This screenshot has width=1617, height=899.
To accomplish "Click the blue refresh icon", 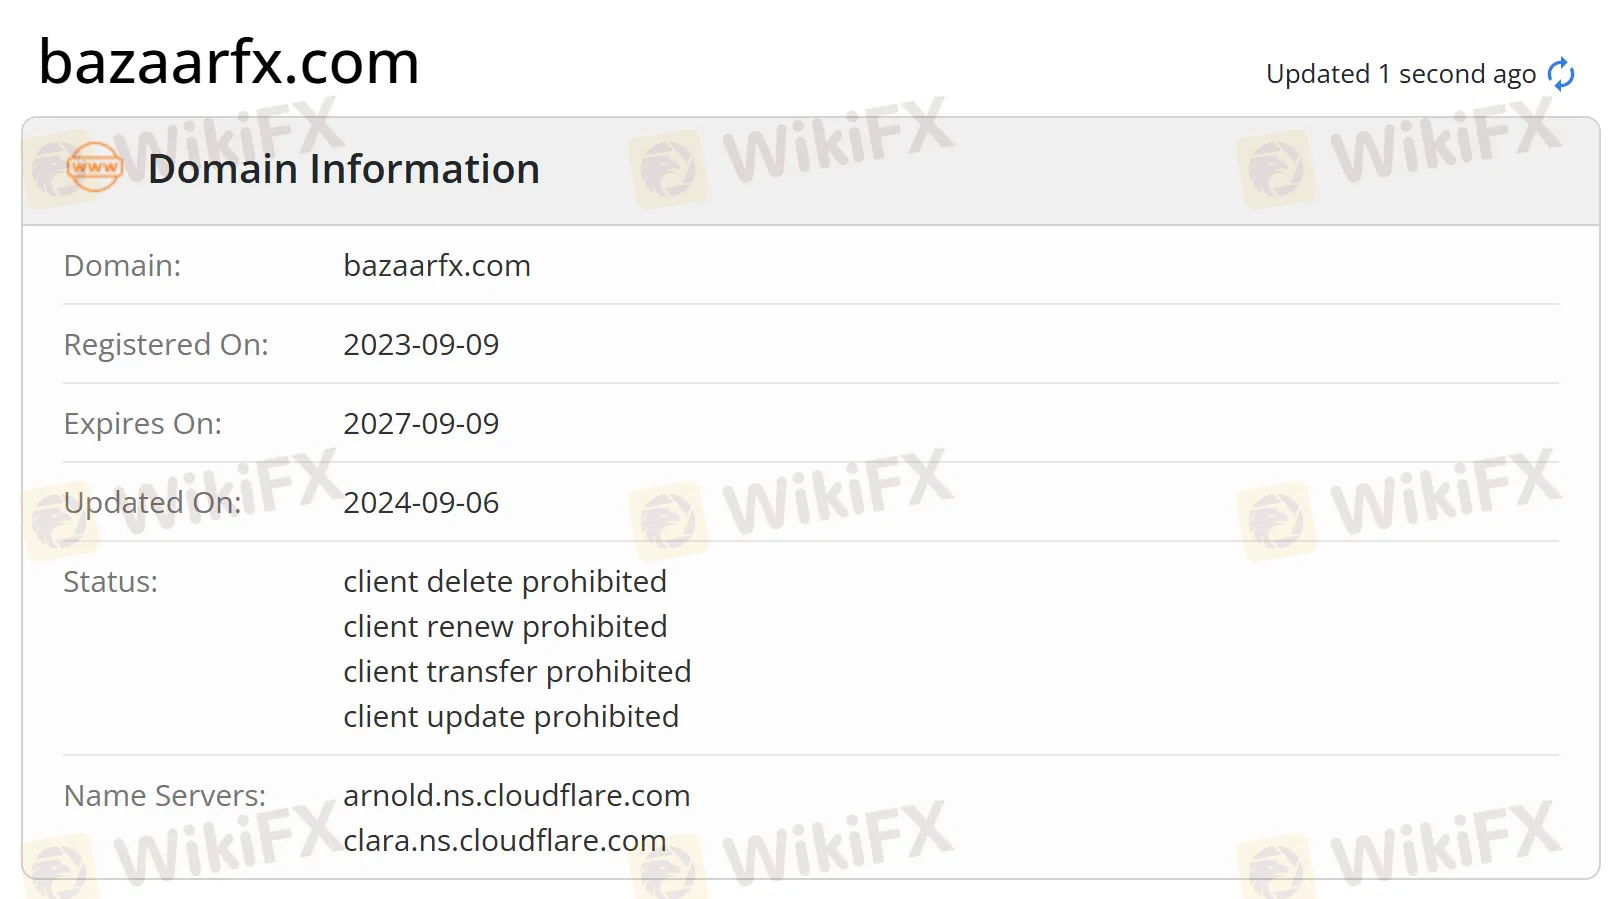I will click(x=1560, y=74).
